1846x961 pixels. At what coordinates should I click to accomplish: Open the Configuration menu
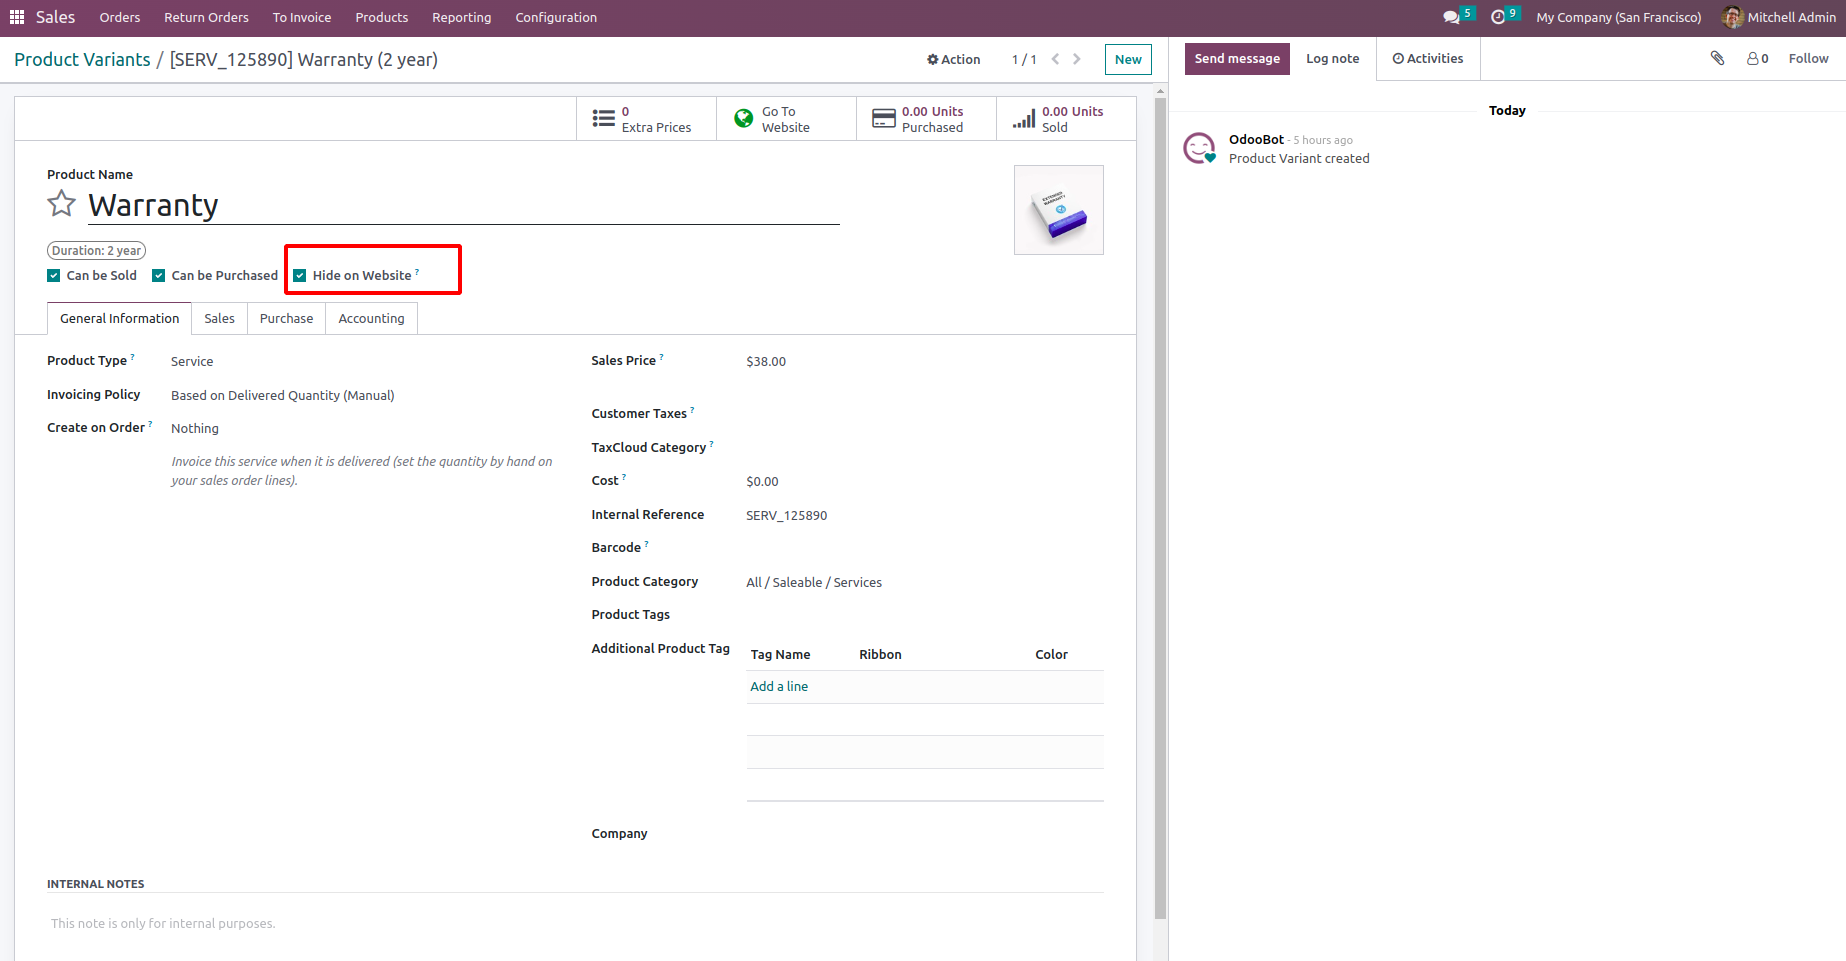(556, 17)
